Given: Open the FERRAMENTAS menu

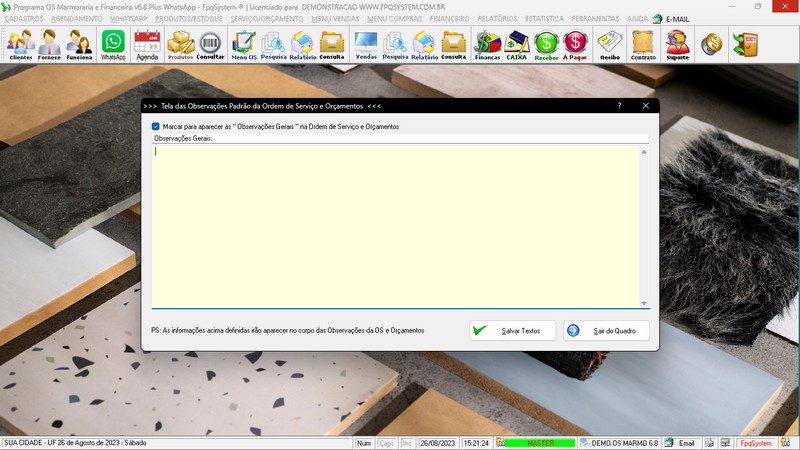Looking at the screenshot, I should point(595,19).
